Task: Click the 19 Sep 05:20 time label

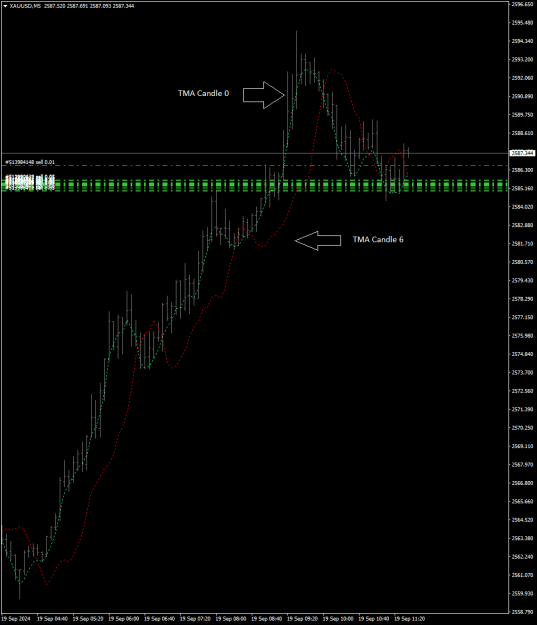Action: [88, 619]
